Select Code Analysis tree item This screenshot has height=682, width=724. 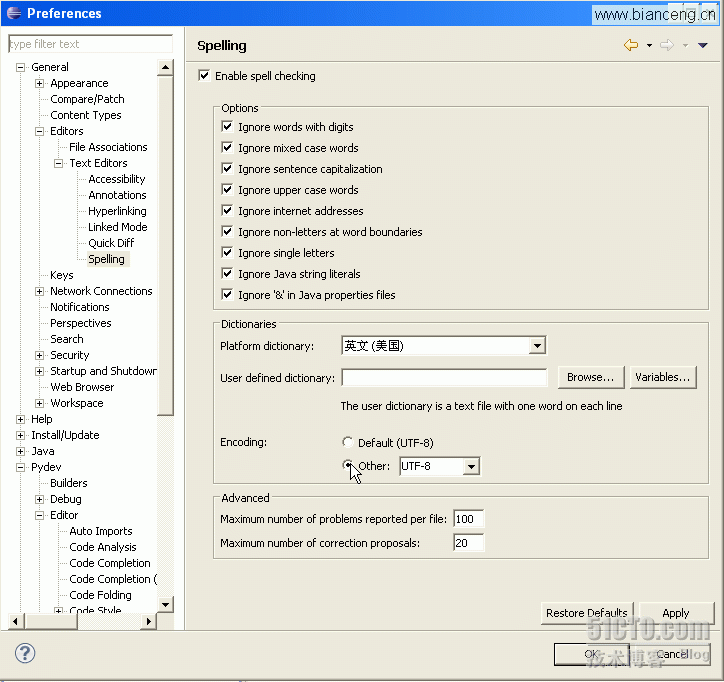(103, 547)
